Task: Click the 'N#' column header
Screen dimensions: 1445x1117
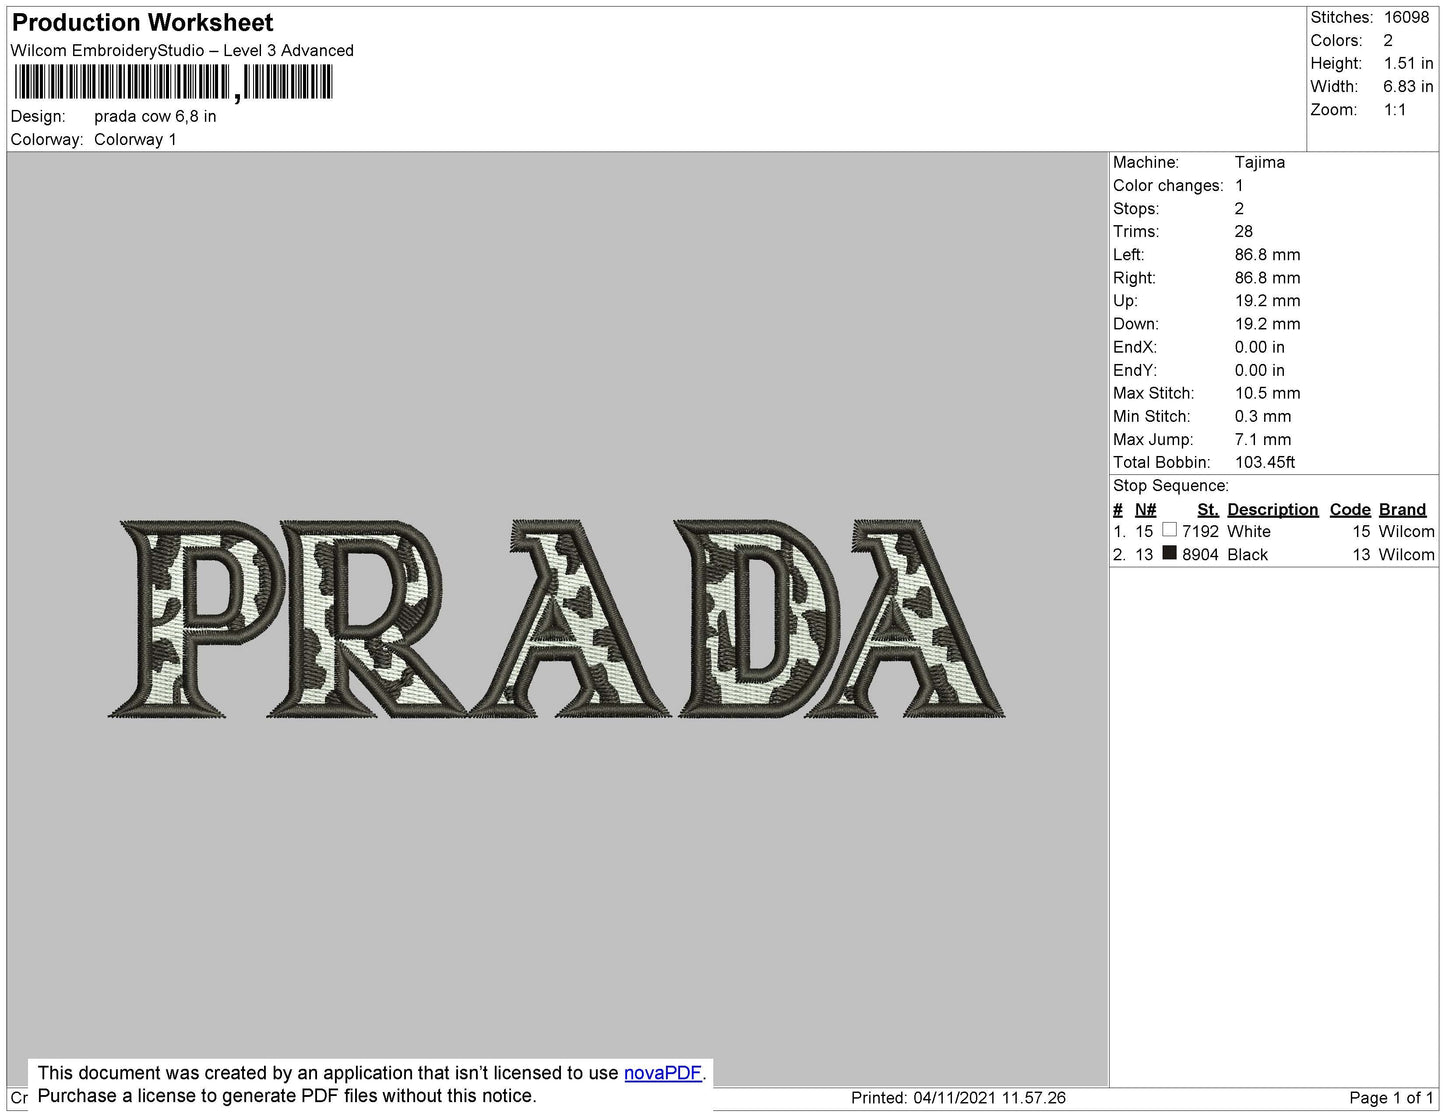Action: (1146, 509)
